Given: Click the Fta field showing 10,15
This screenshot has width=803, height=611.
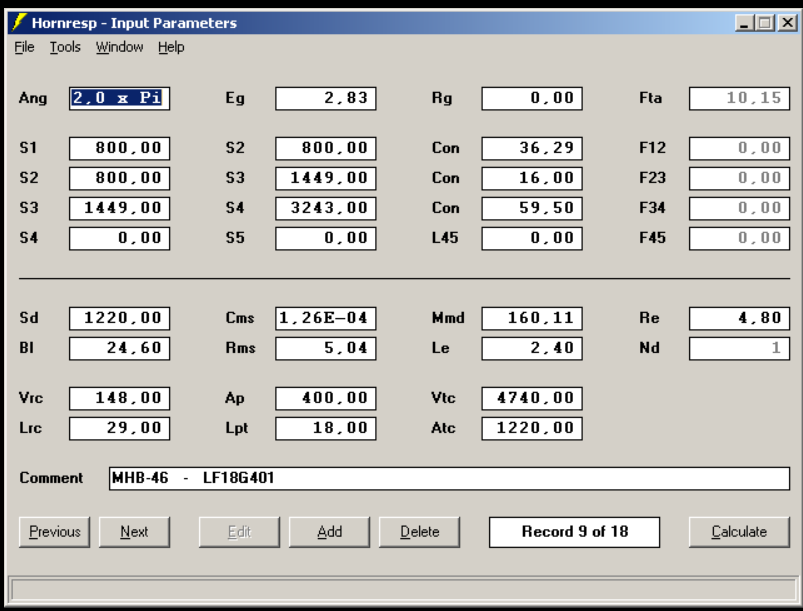Looking at the screenshot, I should [739, 98].
